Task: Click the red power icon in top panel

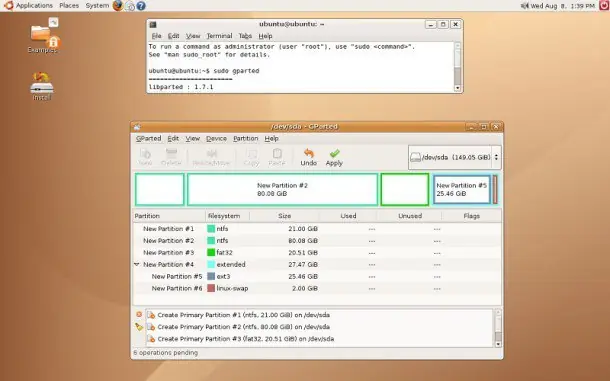Action: click(603, 5)
